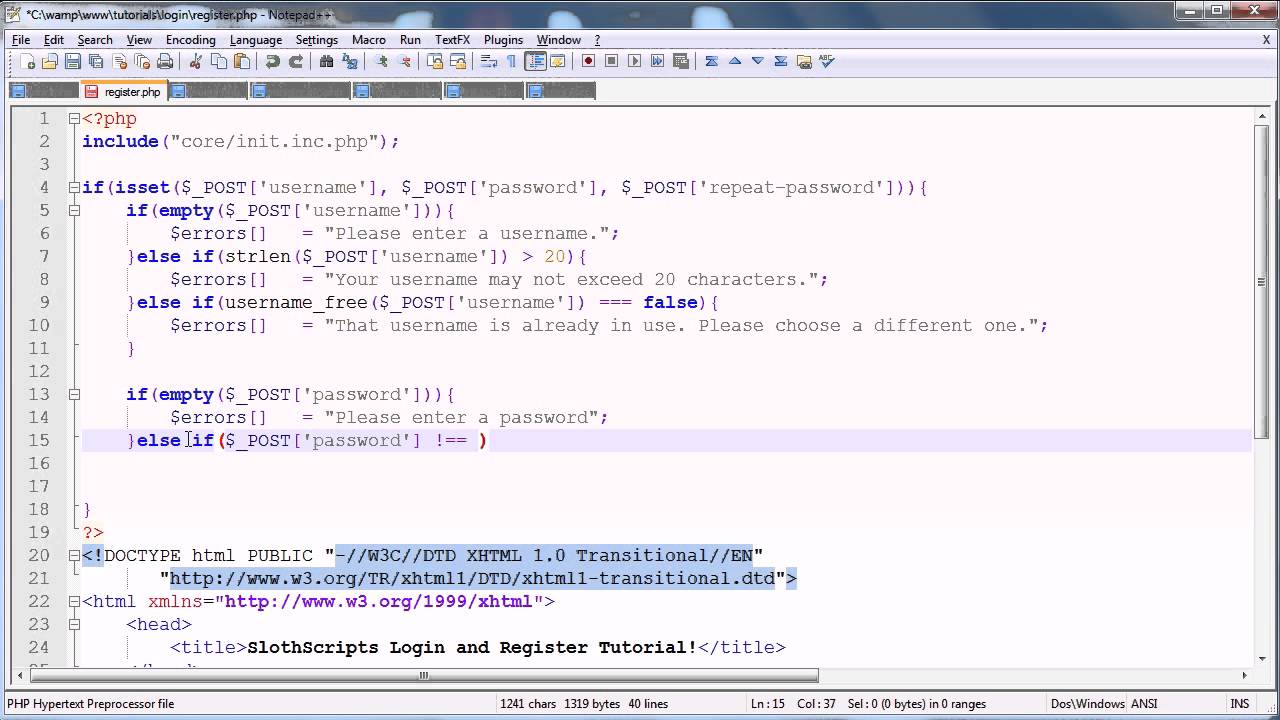Open the Language menu

(x=256, y=40)
